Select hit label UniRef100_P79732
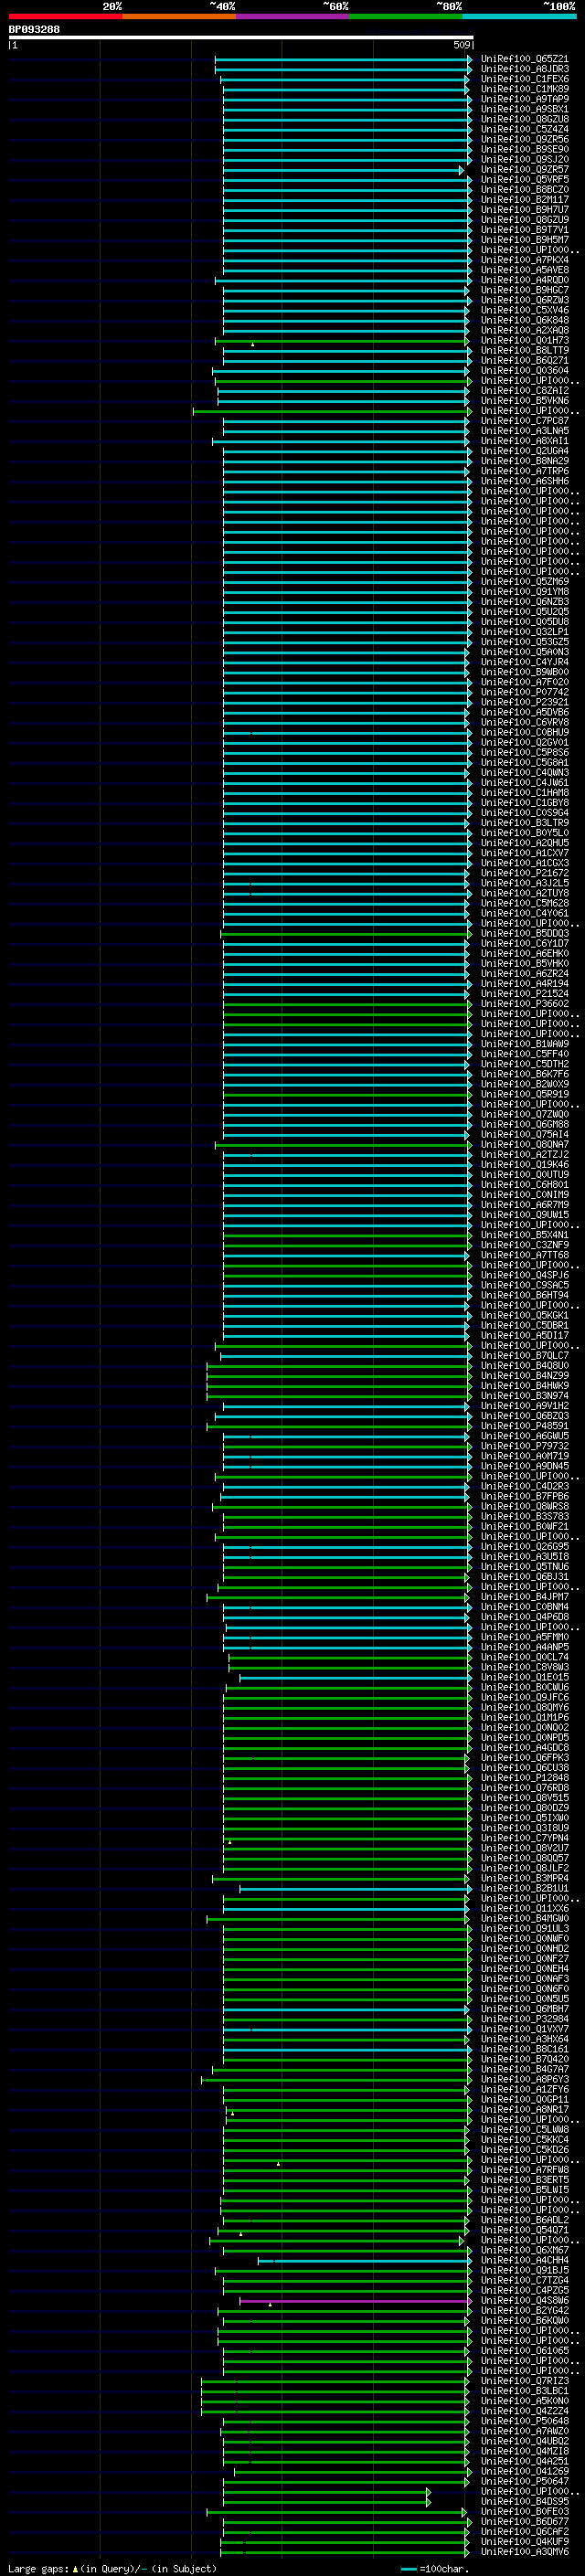The image size is (585, 2576). [525, 1446]
